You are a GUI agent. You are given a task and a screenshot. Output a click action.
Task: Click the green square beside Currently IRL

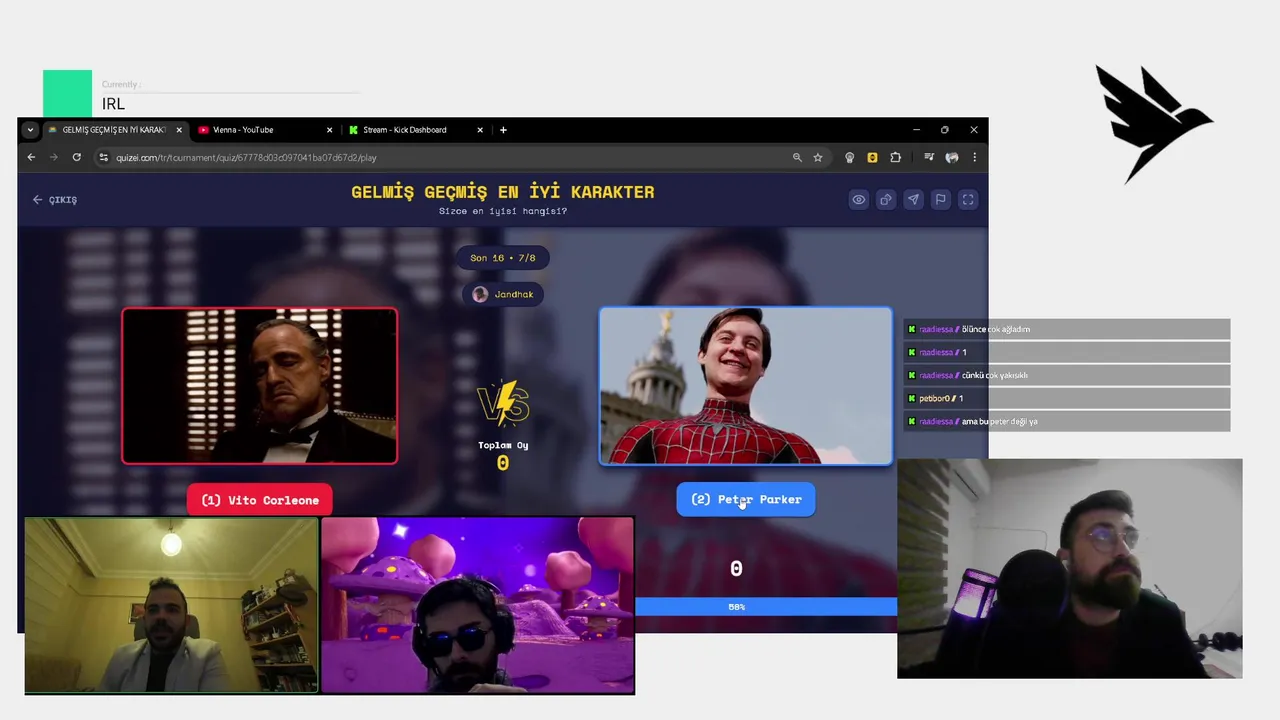[67, 94]
